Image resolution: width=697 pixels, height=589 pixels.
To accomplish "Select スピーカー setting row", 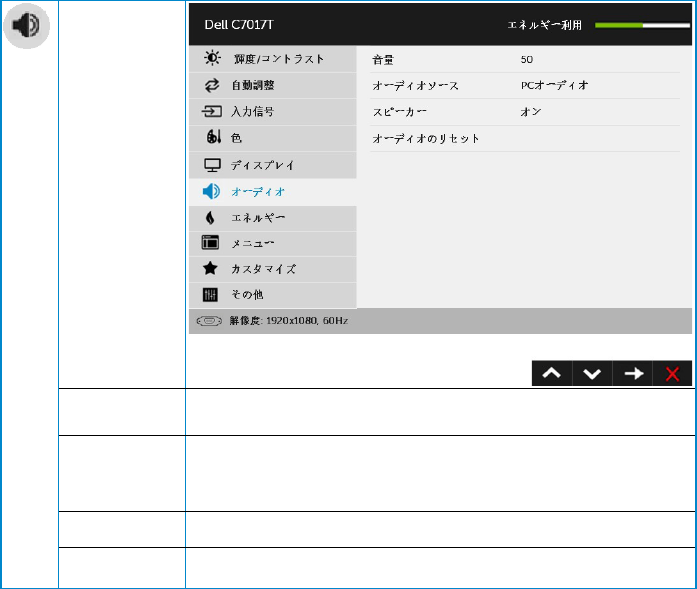I will tap(525, 112).
